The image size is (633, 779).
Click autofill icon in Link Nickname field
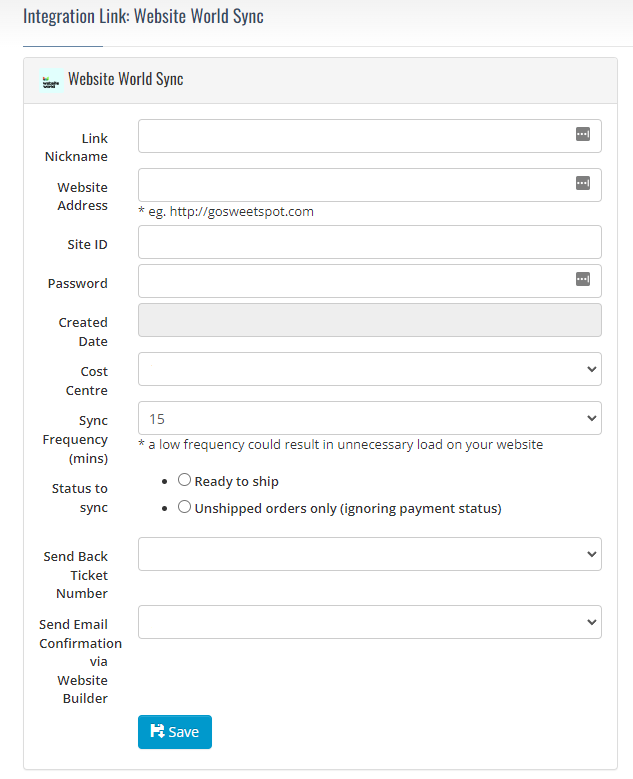pos(583,134)
